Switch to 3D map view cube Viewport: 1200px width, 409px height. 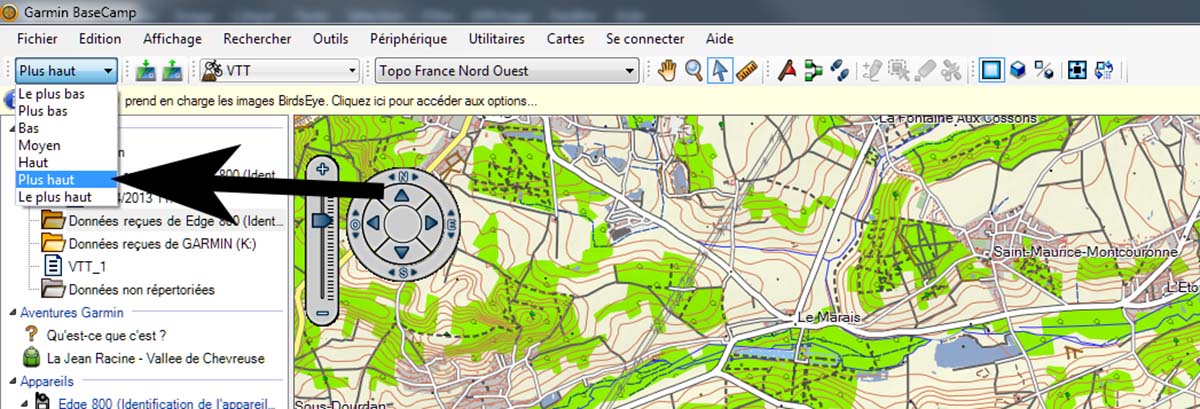1018,71
